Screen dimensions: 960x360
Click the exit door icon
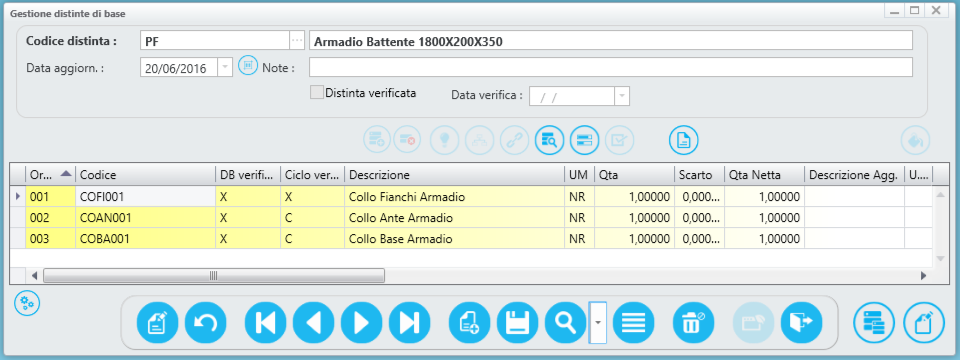(801, 323)
